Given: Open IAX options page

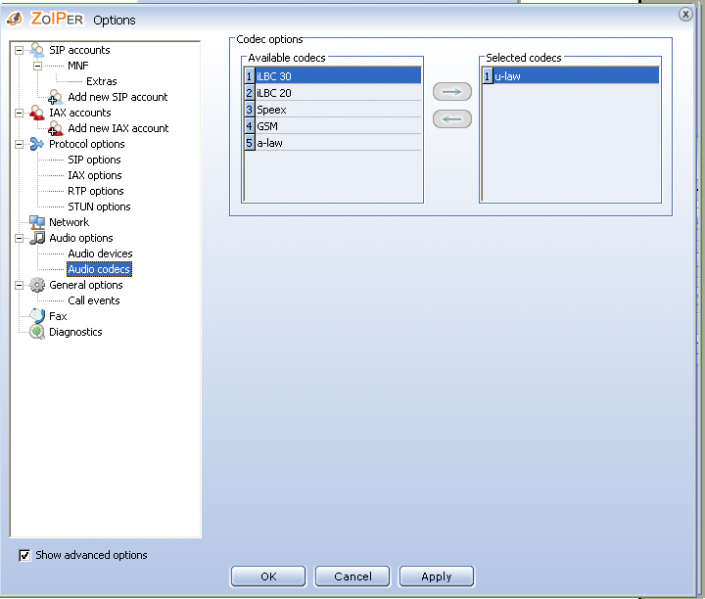Looking at the screenshot, I should pos(94,175).
